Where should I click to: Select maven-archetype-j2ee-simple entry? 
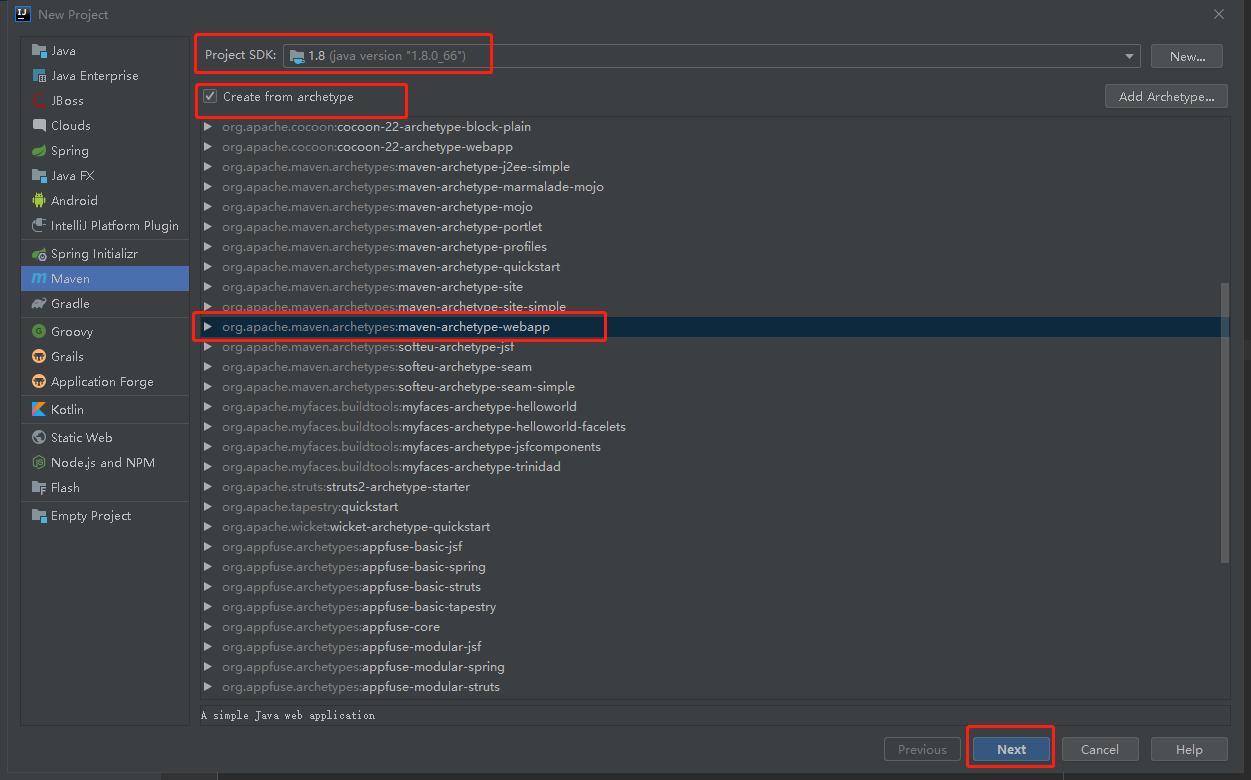click(396, 167)
